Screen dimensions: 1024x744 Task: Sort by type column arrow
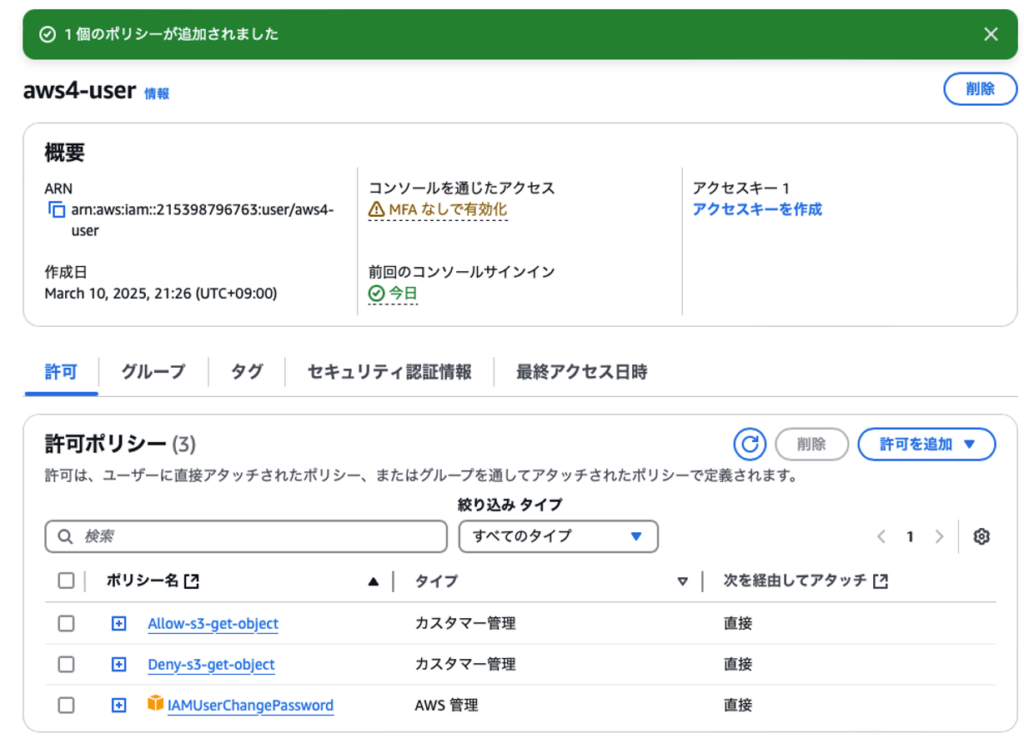(682, 581)
